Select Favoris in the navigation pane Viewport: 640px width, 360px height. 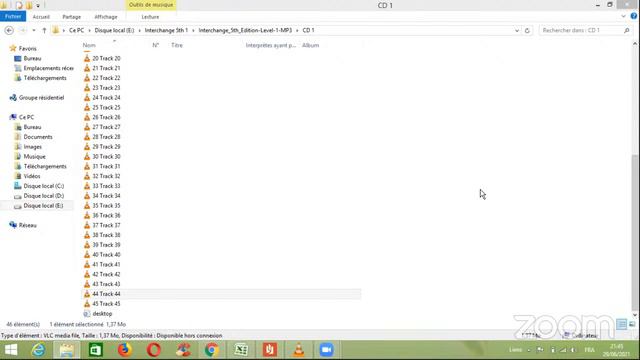click(27, 49)
